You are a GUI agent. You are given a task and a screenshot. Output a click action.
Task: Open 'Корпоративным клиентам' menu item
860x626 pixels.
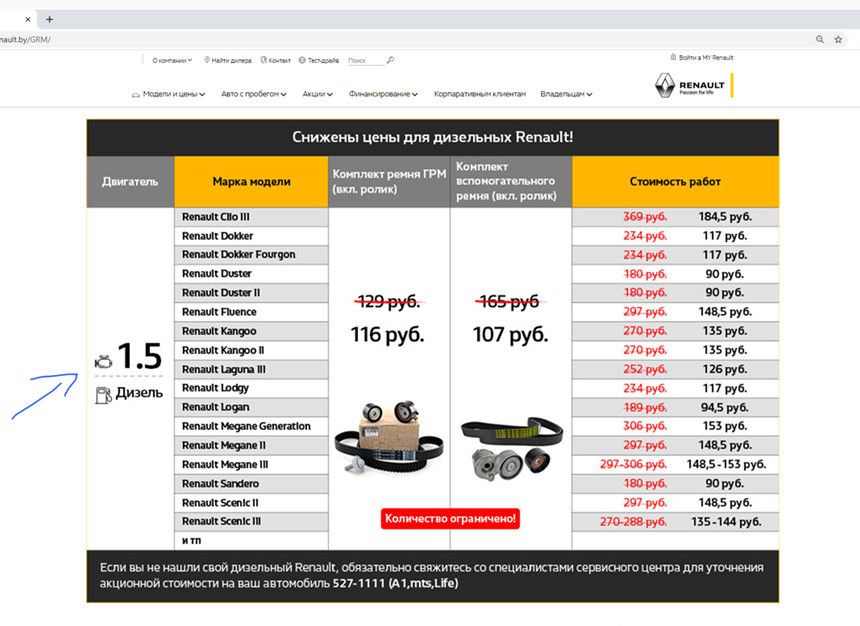[x=480, y=94]
